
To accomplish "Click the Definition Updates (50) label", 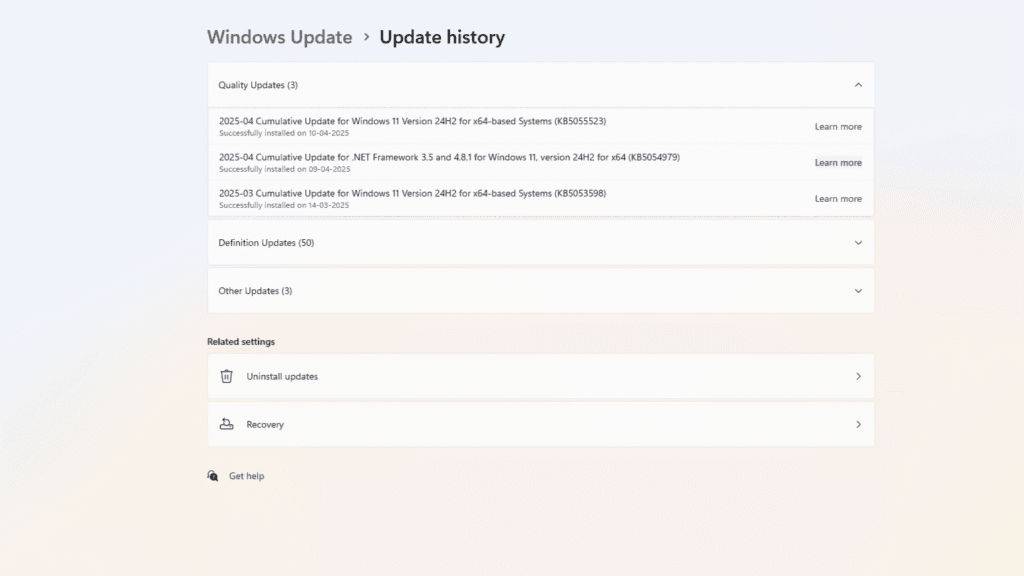I will pos(266,242).
